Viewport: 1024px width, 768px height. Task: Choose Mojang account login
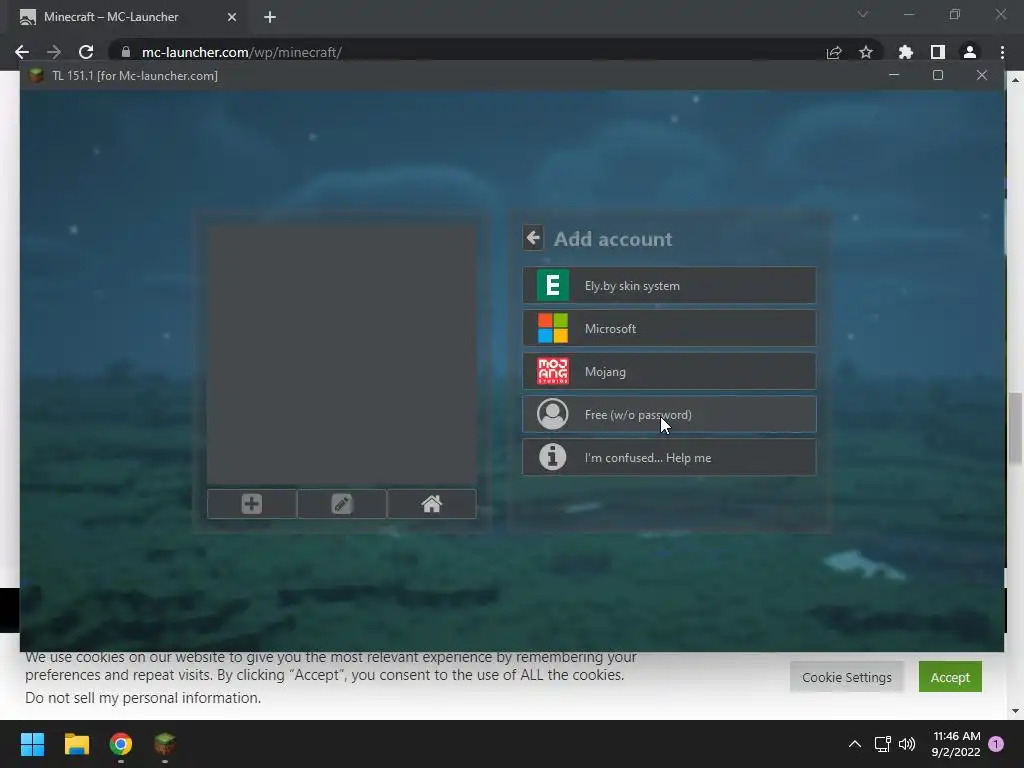tap(669, 372)
